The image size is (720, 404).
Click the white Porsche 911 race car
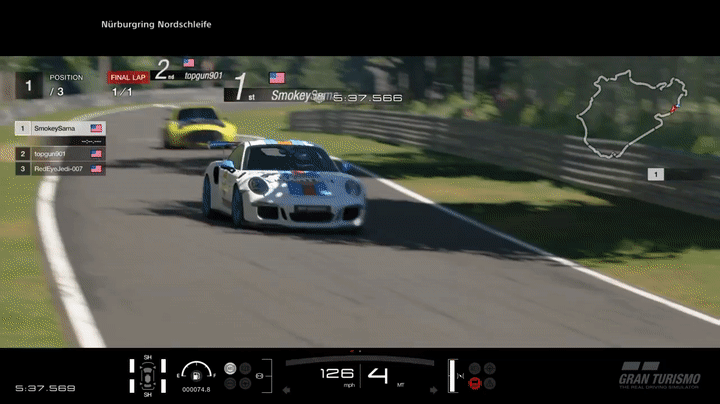click(x=283, y=185)
